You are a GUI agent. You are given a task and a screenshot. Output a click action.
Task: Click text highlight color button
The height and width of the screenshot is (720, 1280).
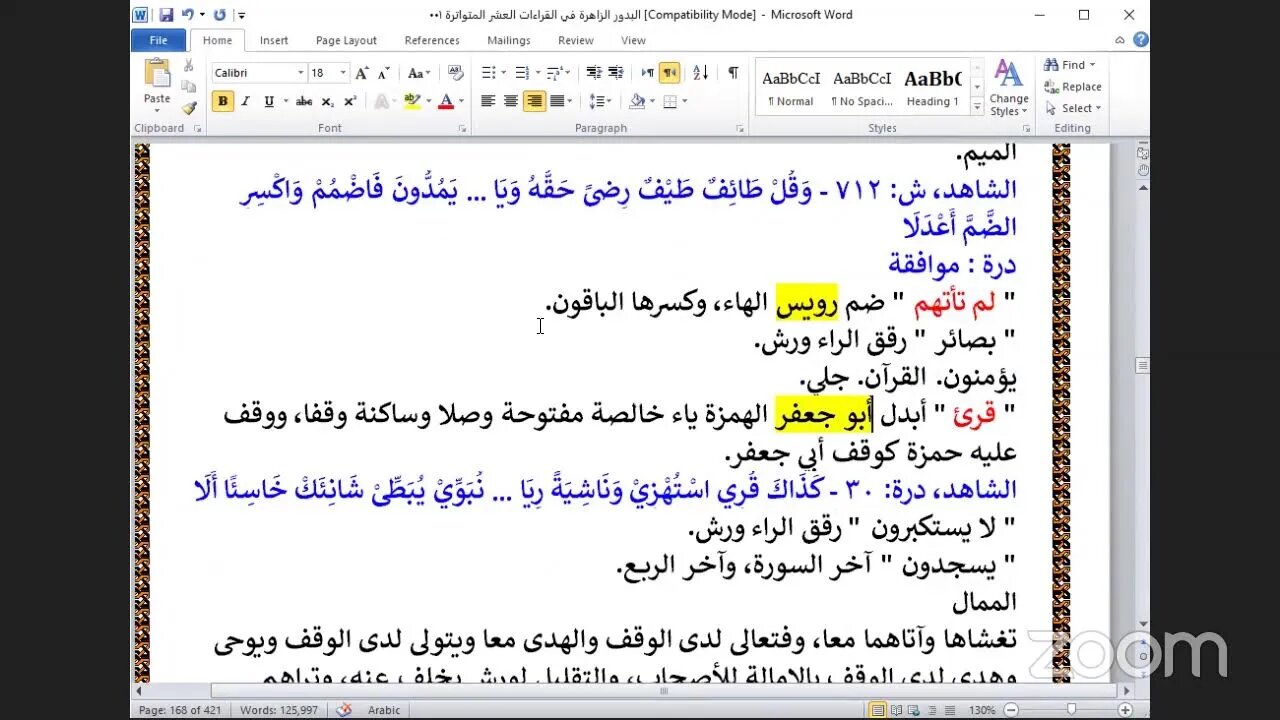click(x=412, y=101)
